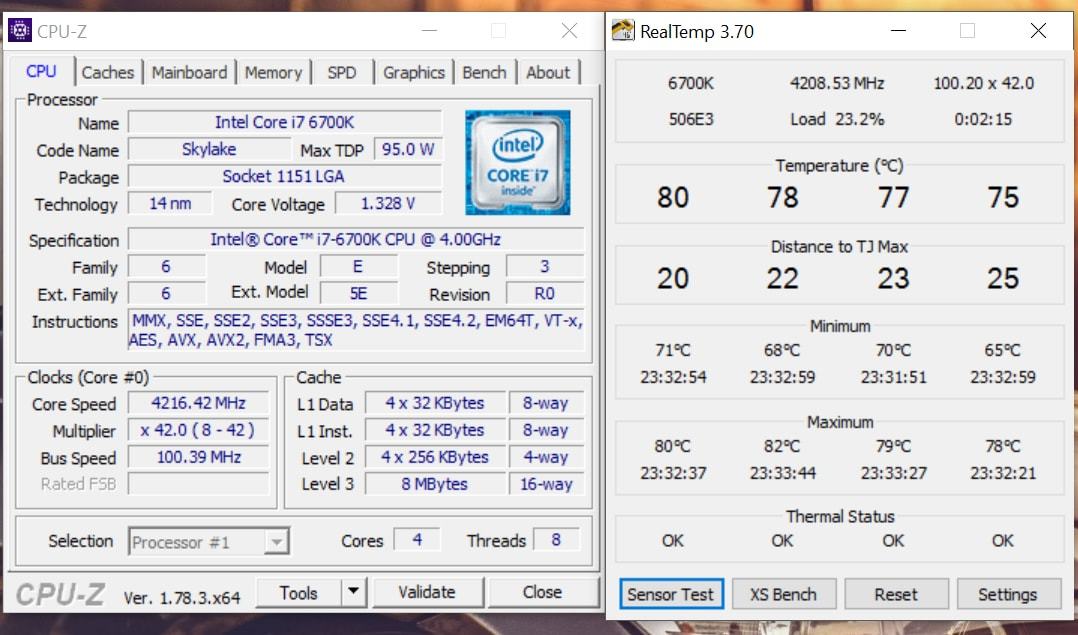The height and width of the screenshot is (635, 1078).
Task: Click the Core Voltage value '1.328 V'
Action: coord(388,203)
